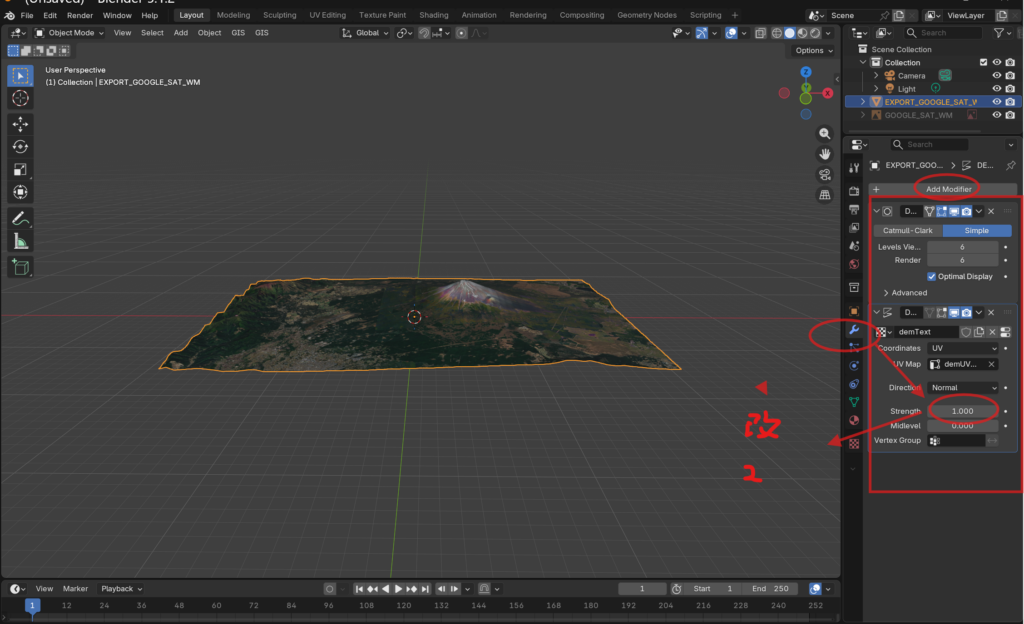Switch to the Modeling workspace tab

(233, 15)
